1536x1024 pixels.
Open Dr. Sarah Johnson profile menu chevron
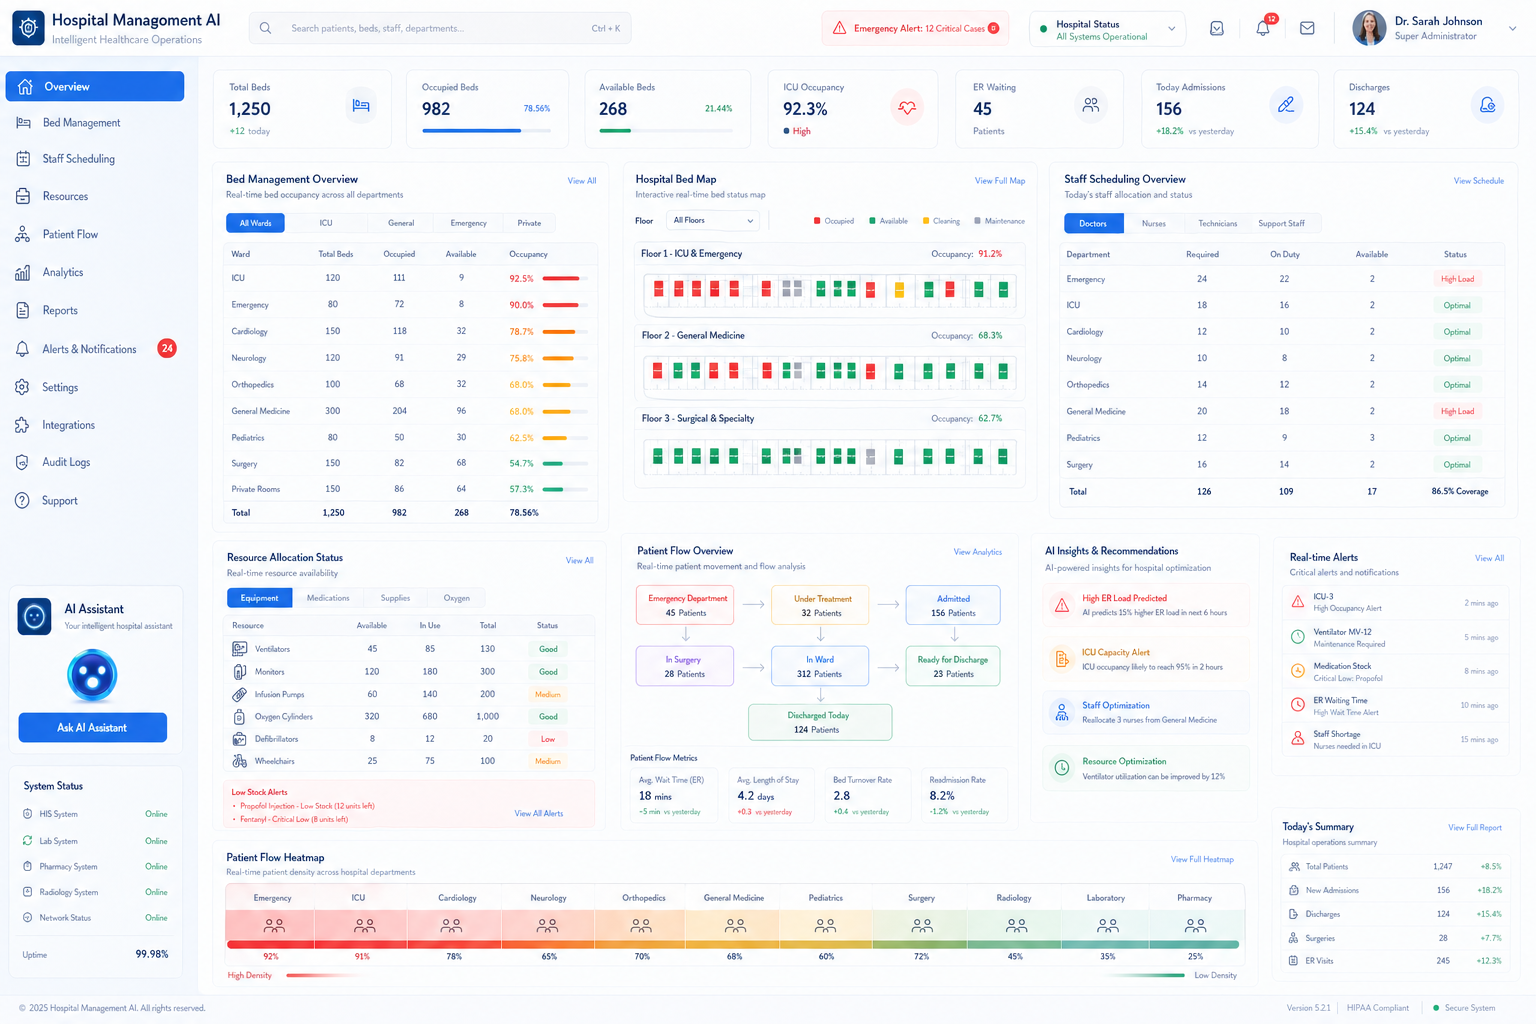coord(1512,29)
